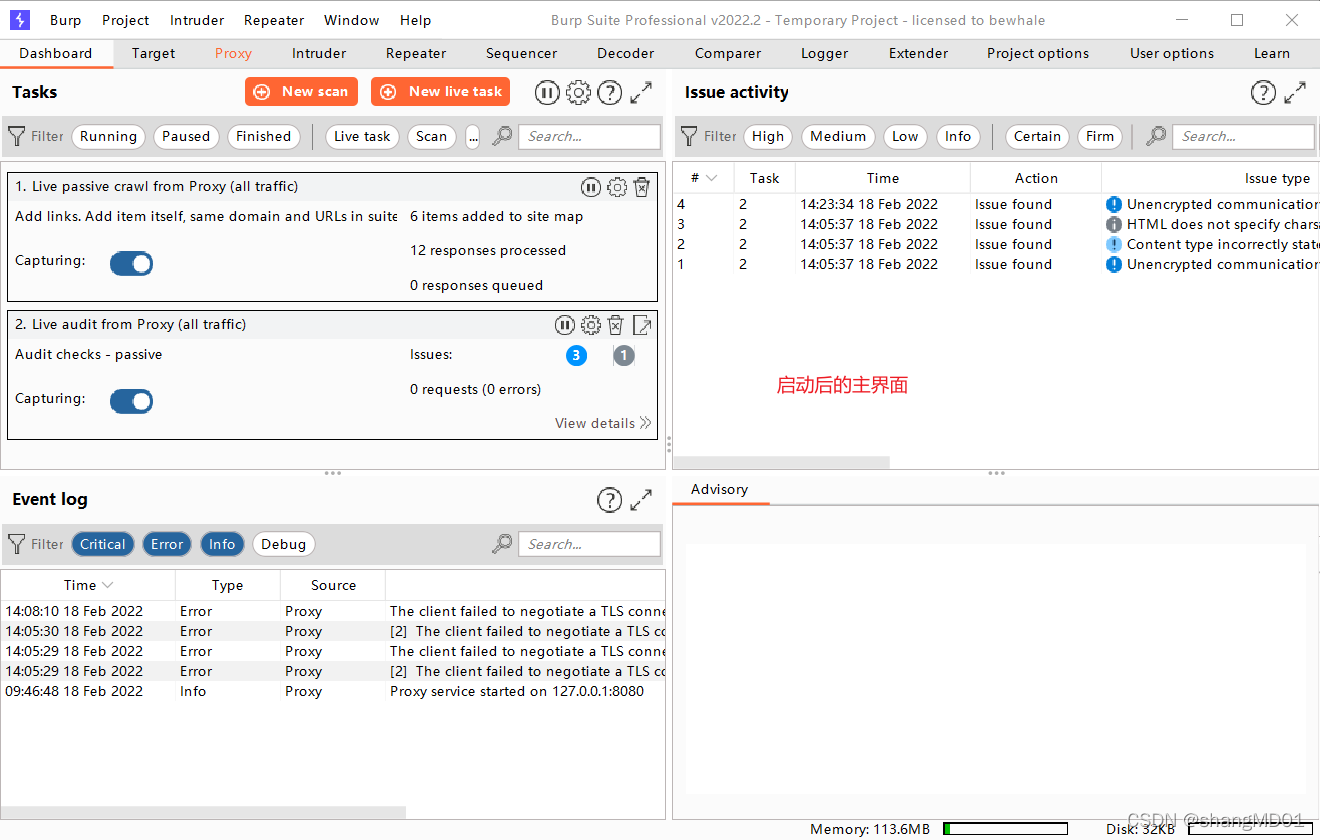
Task: Start a New scan
Action: coord(301,92)
